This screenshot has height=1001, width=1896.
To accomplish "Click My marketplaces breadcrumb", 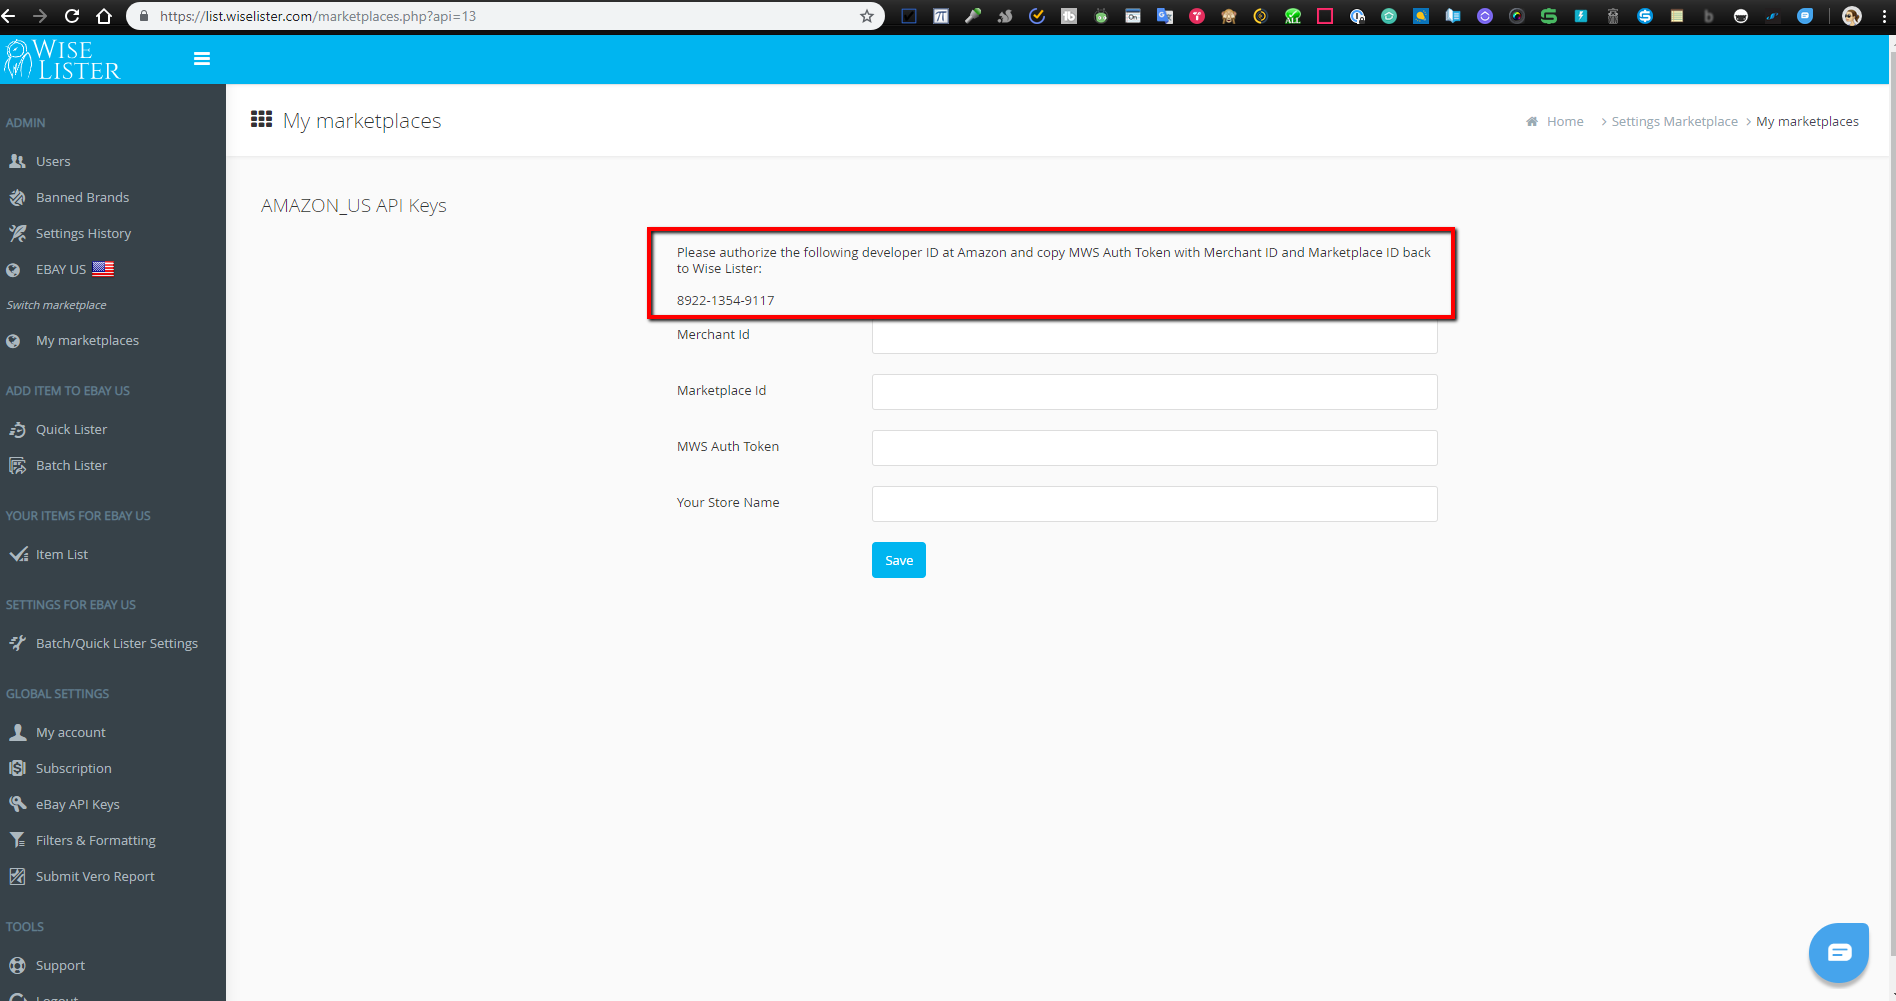I will pos(1807,121).
